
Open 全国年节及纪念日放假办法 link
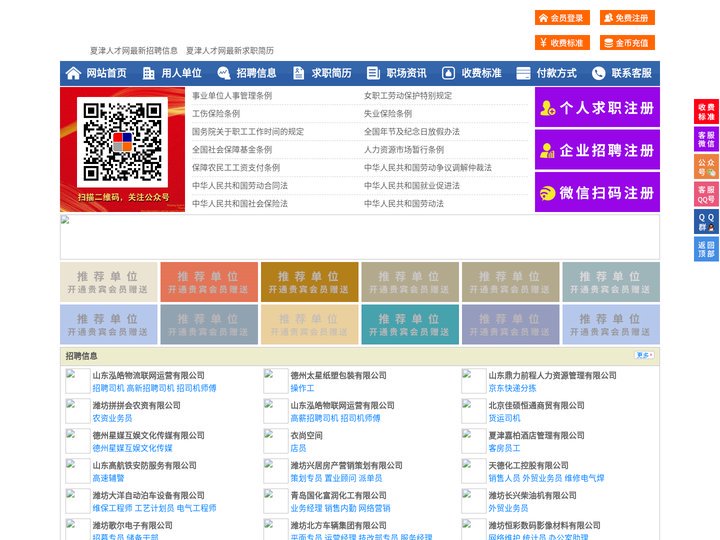pos(412,131)
